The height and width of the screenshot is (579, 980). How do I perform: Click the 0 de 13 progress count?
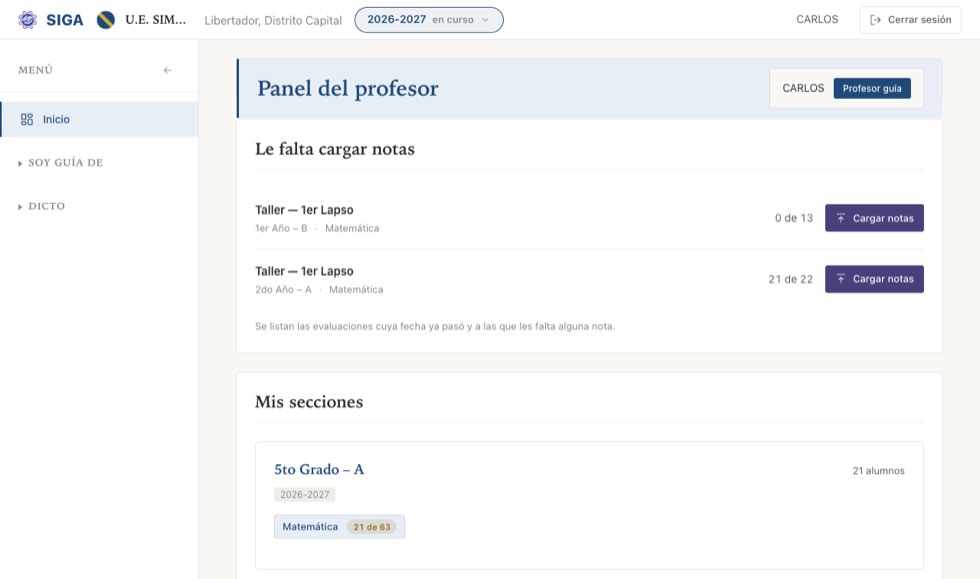point(794,218)
